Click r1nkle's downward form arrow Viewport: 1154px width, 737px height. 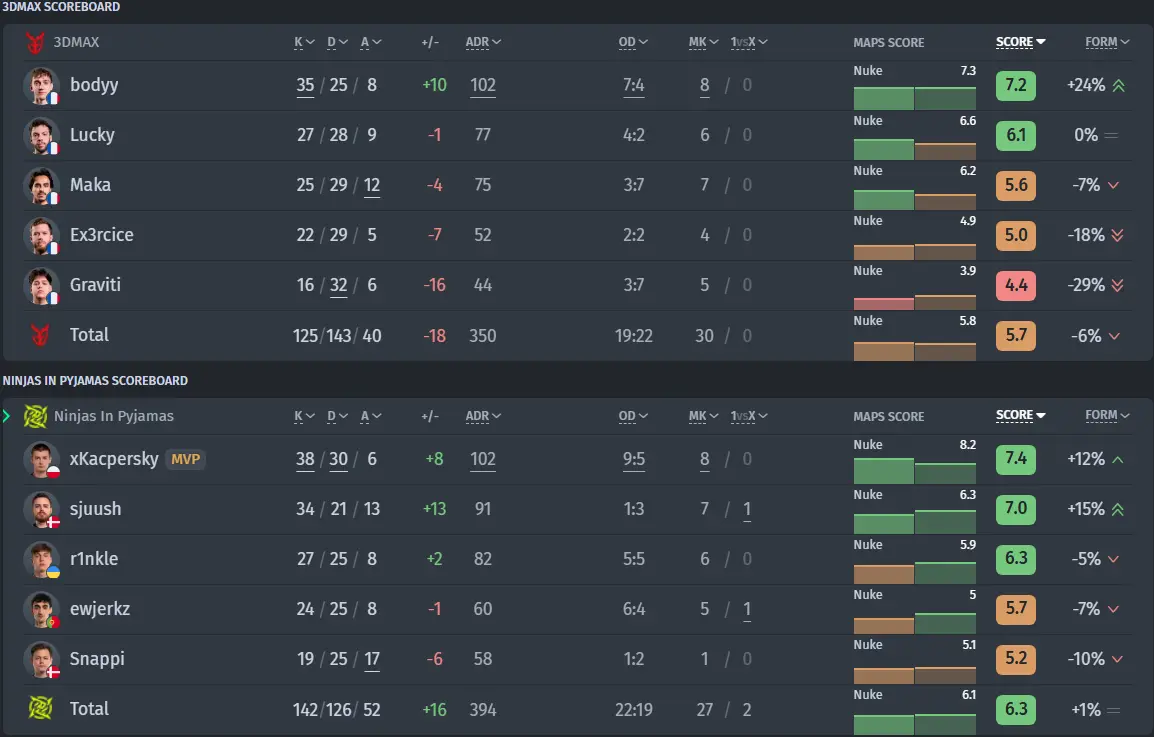[1114, 560]
